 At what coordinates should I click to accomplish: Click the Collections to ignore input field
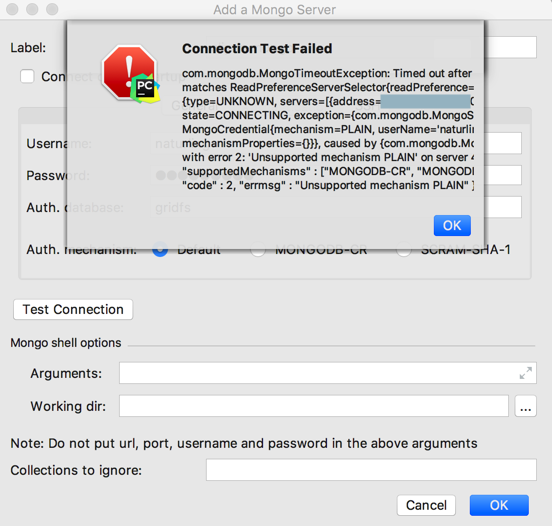(x=371, y=470)
